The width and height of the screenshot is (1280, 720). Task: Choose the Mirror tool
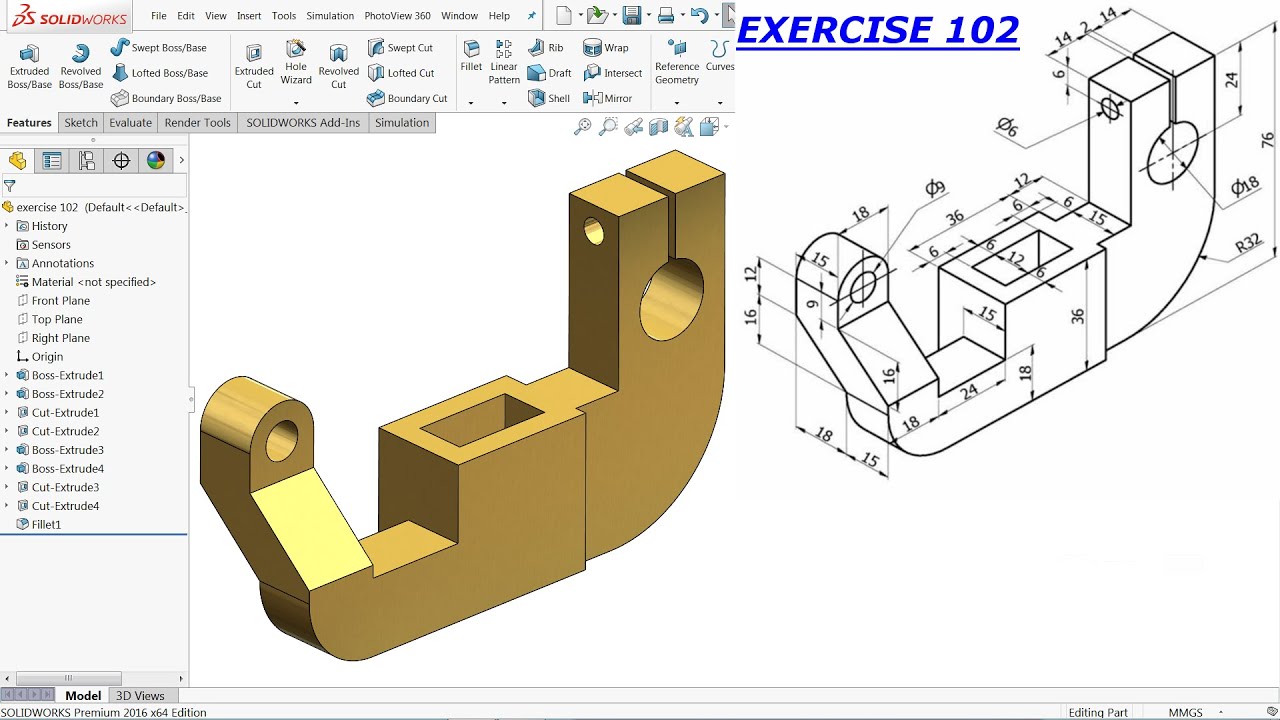[x=607, y=98]
